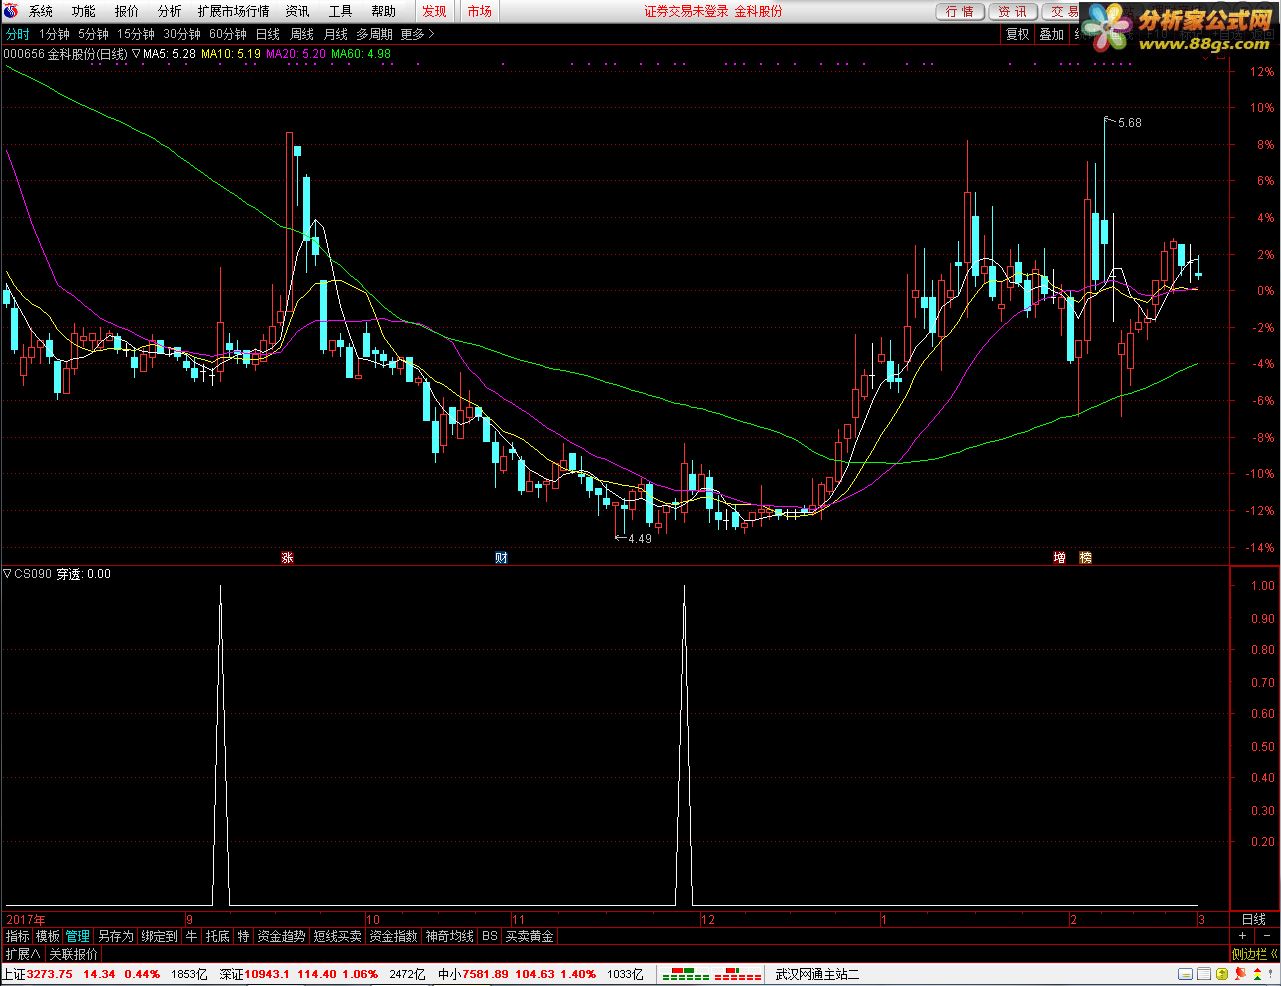Image resolution: width=1281 pixels, height=986 pixels.
Task: Click the 增 event marker on timeline
Action: tap(1059, 558)
